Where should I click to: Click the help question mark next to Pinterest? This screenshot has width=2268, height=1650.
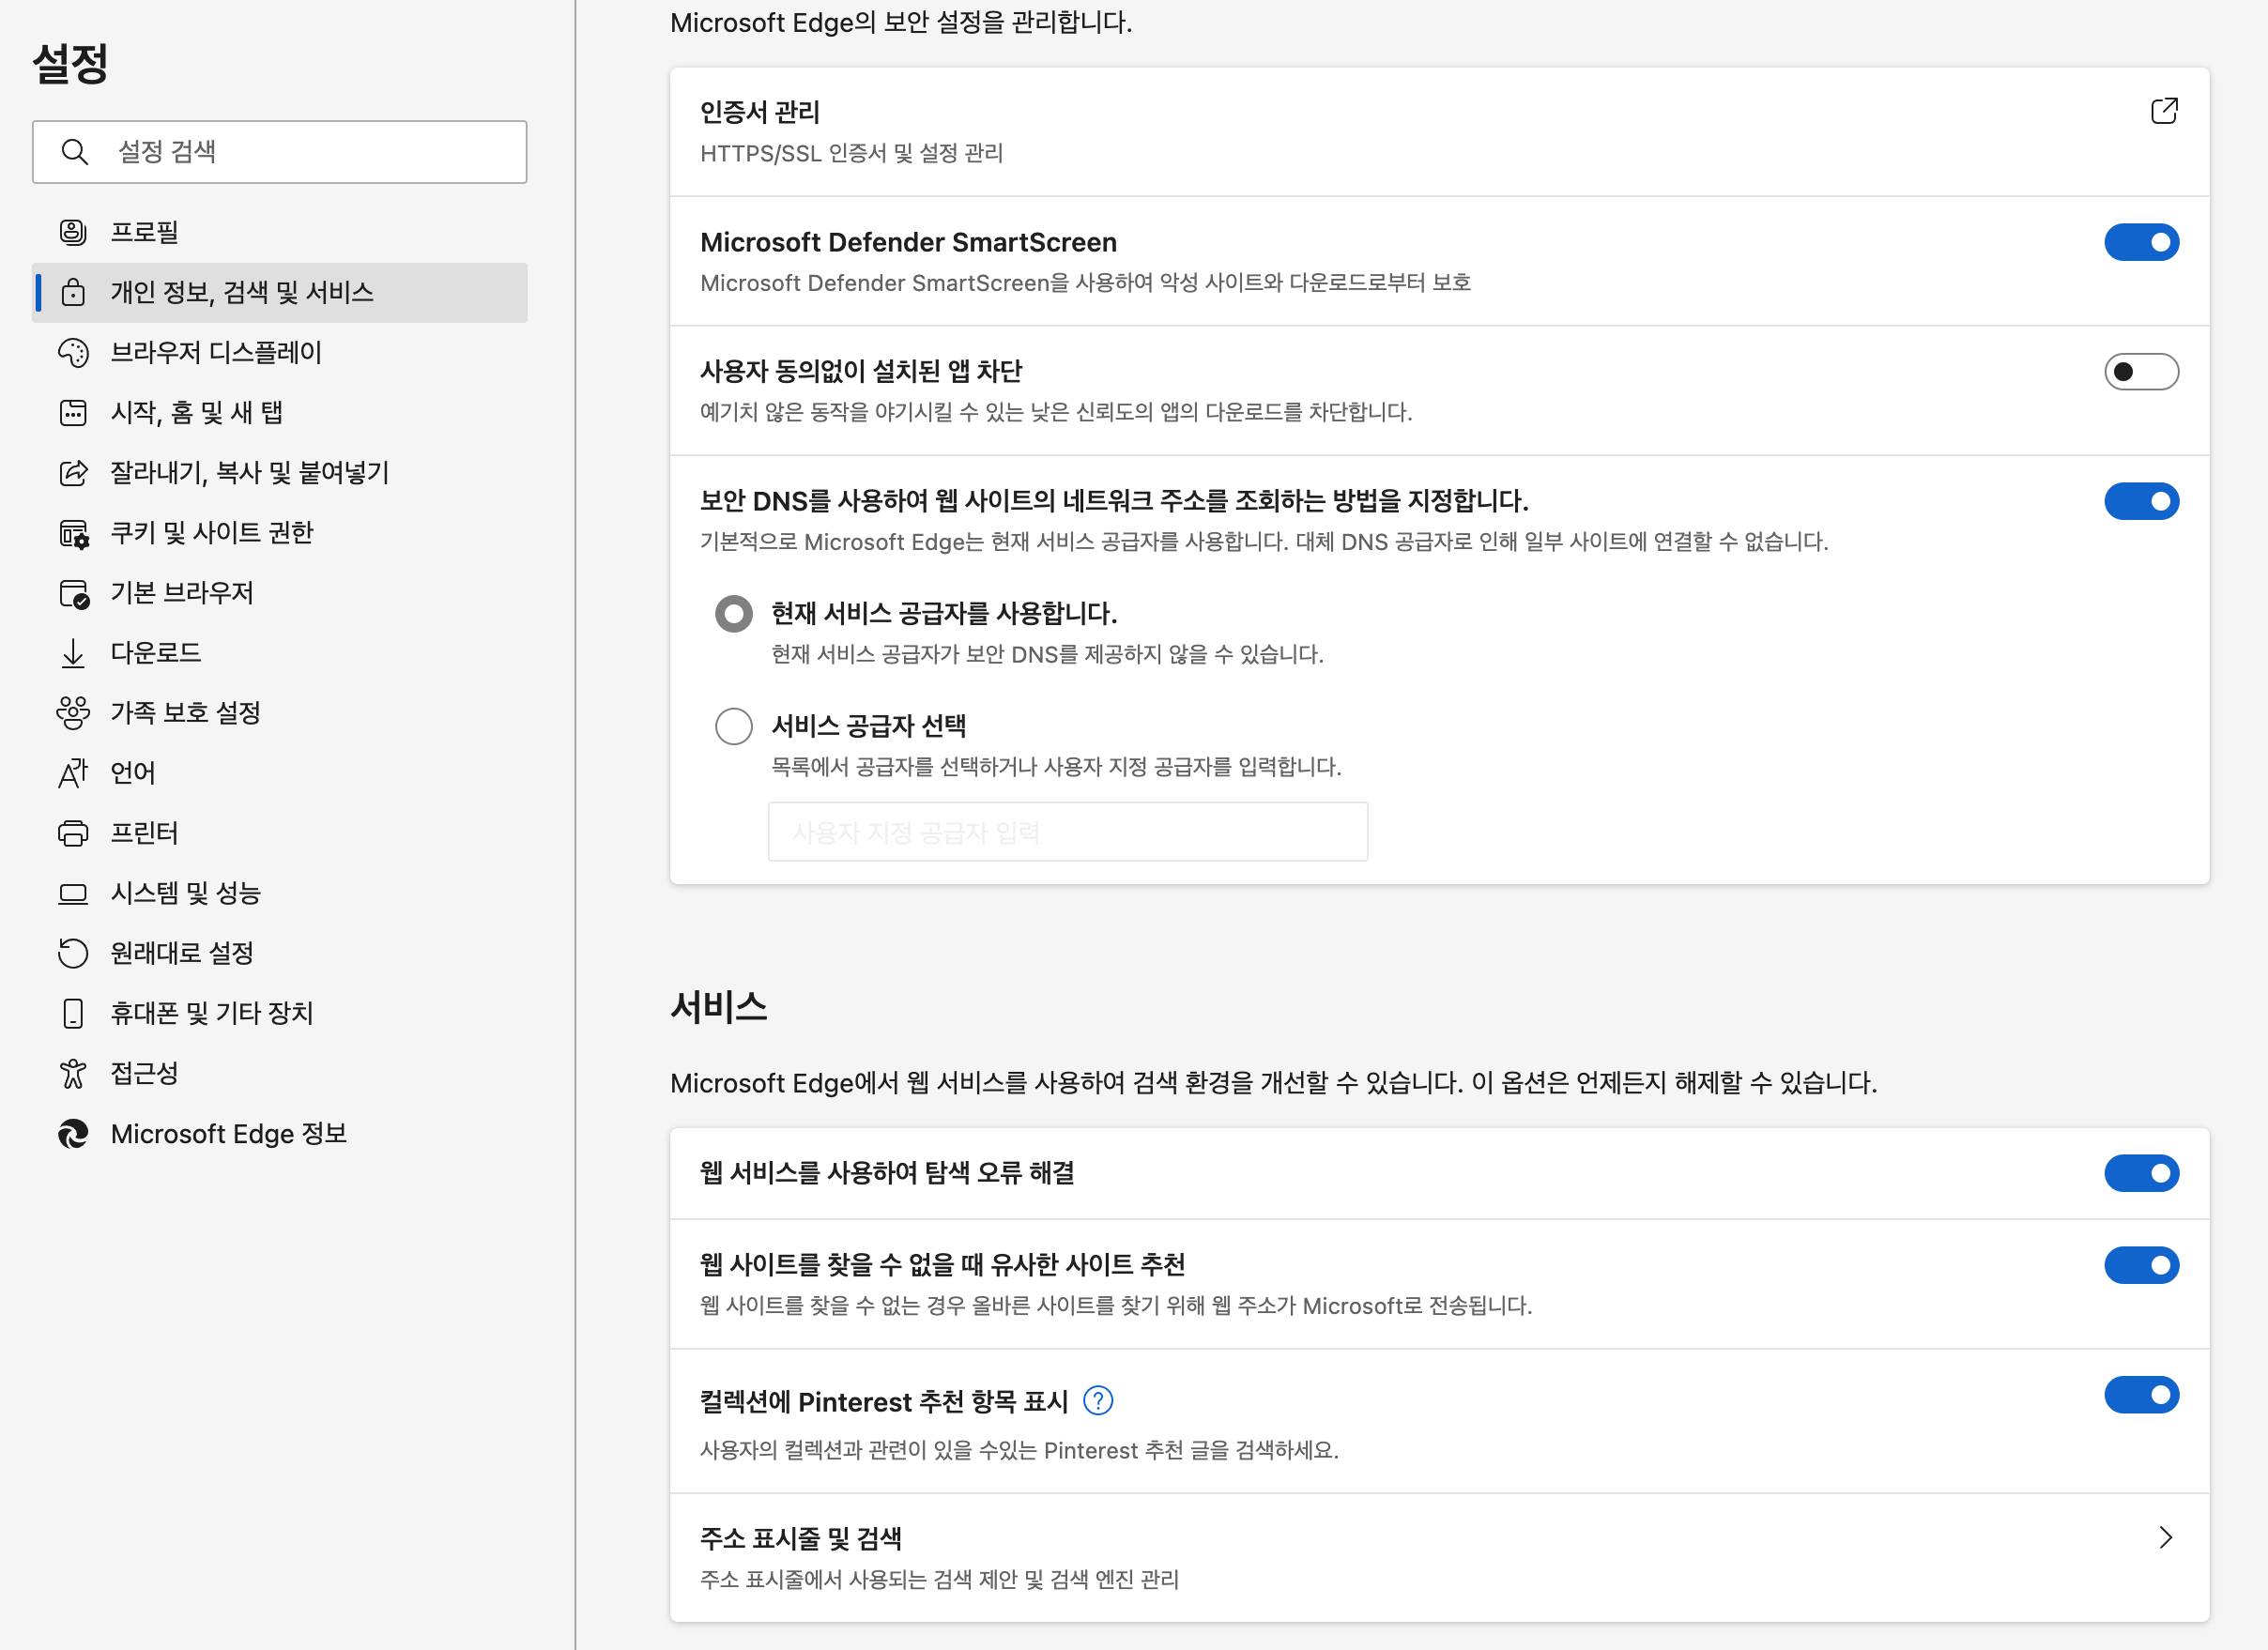pyautogui.click(x=1098, y=1401)
